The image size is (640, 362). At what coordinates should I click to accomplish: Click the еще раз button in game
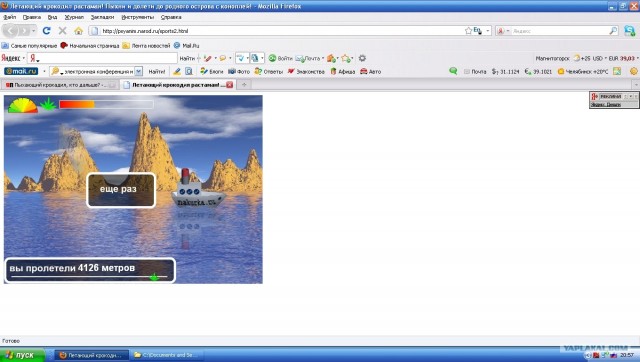(x=121, y=190)
